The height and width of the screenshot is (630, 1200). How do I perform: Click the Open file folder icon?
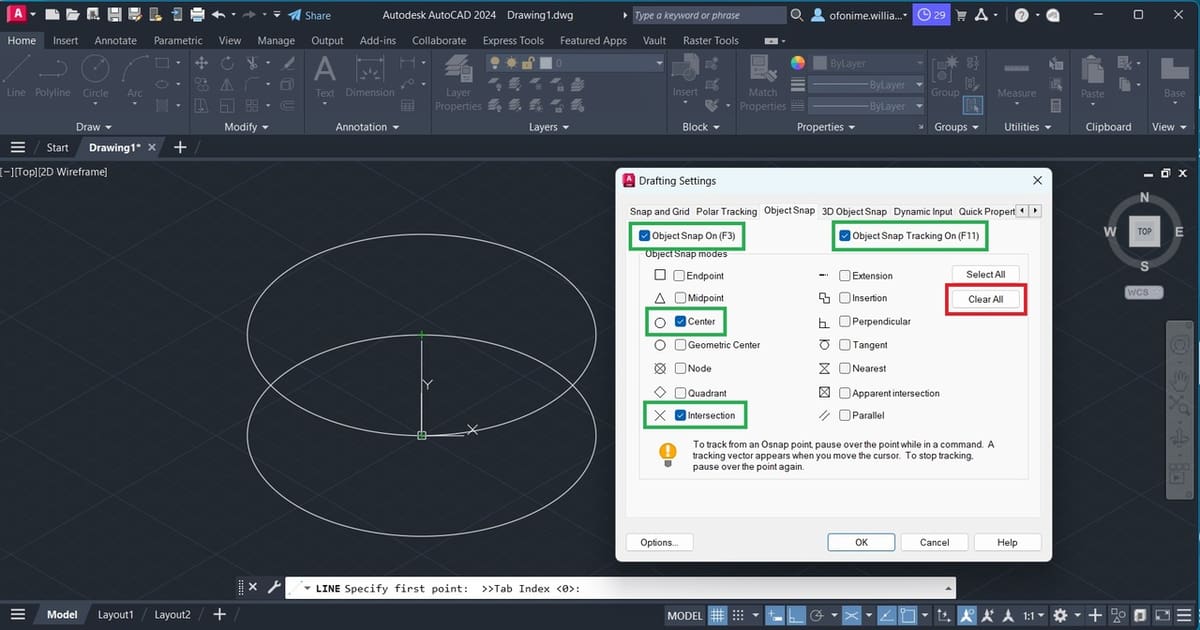click(74, 15)
